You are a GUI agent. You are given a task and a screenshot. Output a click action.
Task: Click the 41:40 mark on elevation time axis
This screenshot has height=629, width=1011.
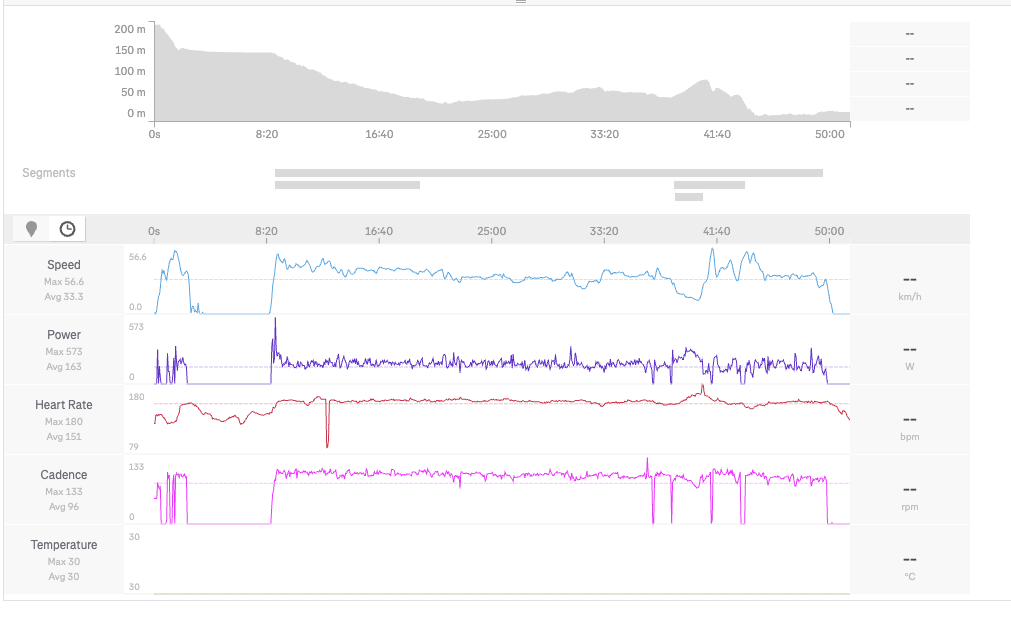pyautogui.click(x=717, y=134)
